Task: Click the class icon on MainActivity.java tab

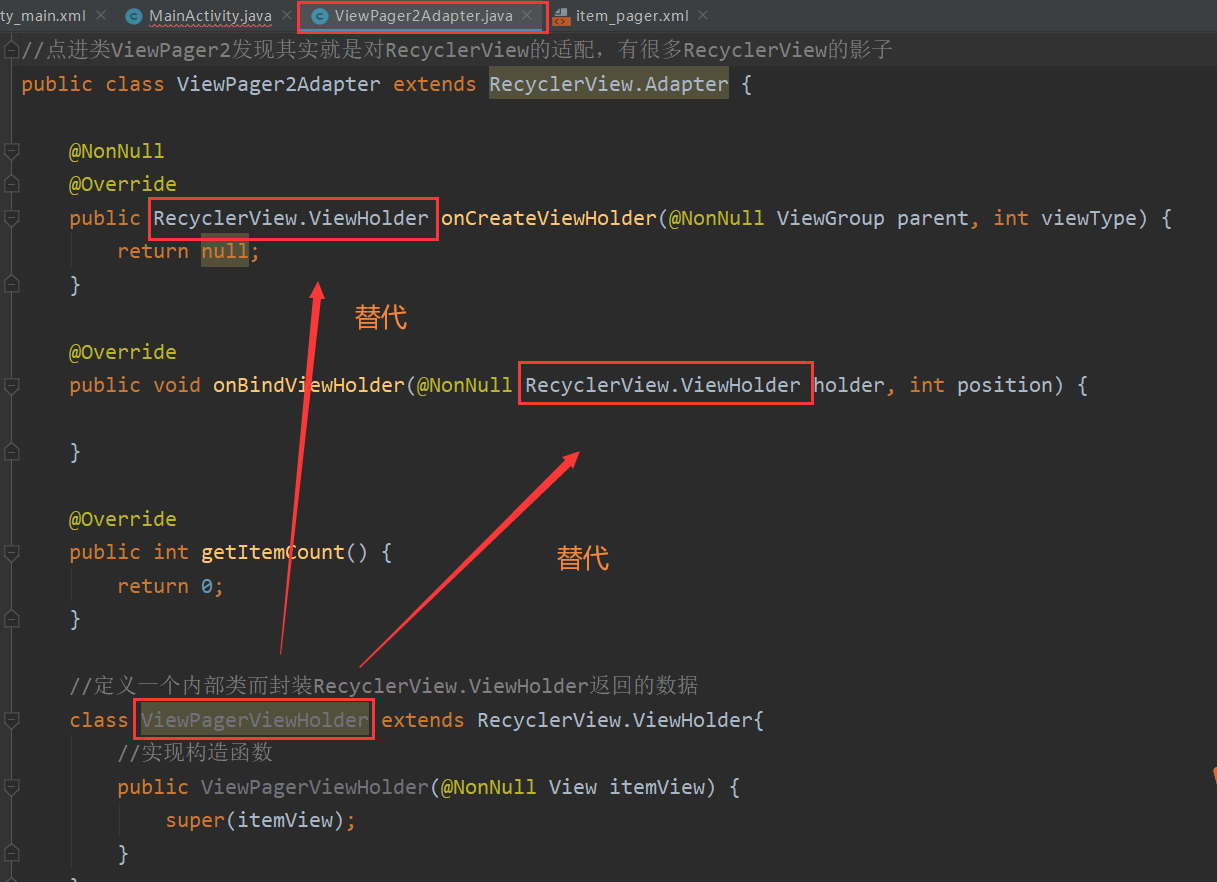Action: [x=134, y=17]
